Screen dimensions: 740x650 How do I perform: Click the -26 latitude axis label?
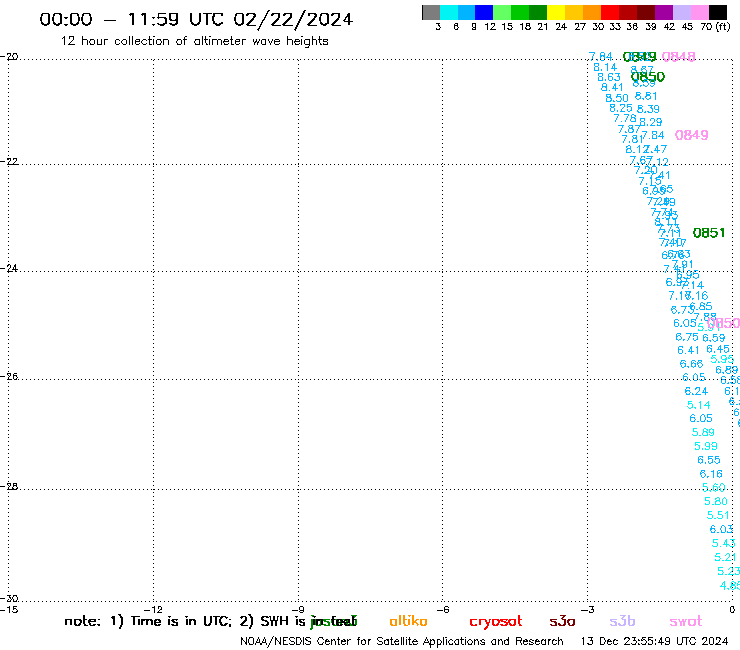(9, 377)
